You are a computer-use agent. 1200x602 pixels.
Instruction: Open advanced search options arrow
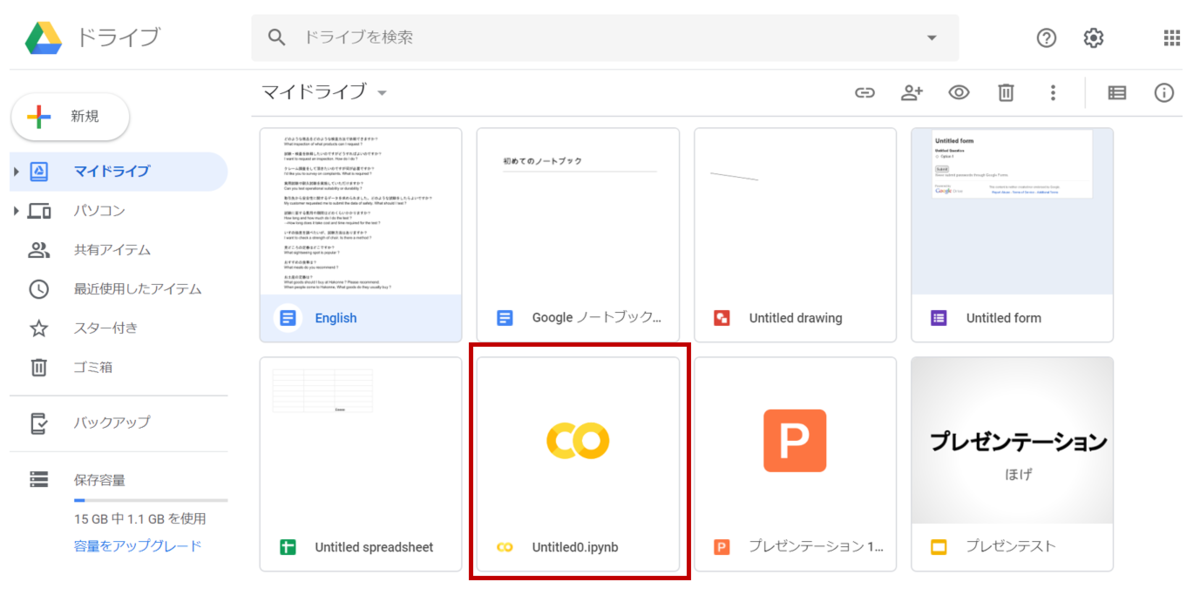[x=931, y=37]
